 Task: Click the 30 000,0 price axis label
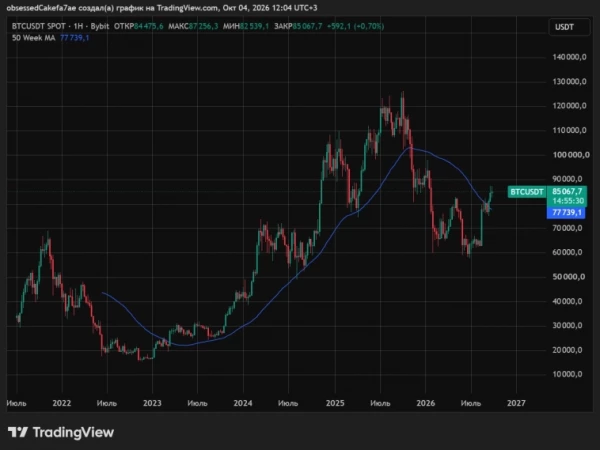(567, 326)
